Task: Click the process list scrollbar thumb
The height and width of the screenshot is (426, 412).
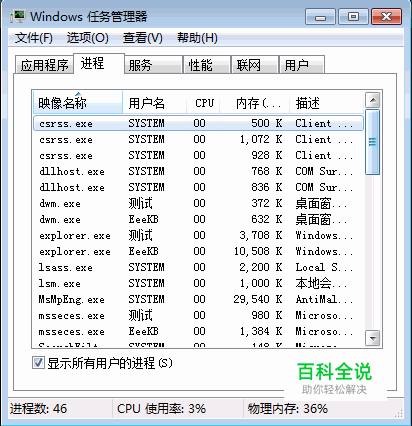Action: coord(373,142)
